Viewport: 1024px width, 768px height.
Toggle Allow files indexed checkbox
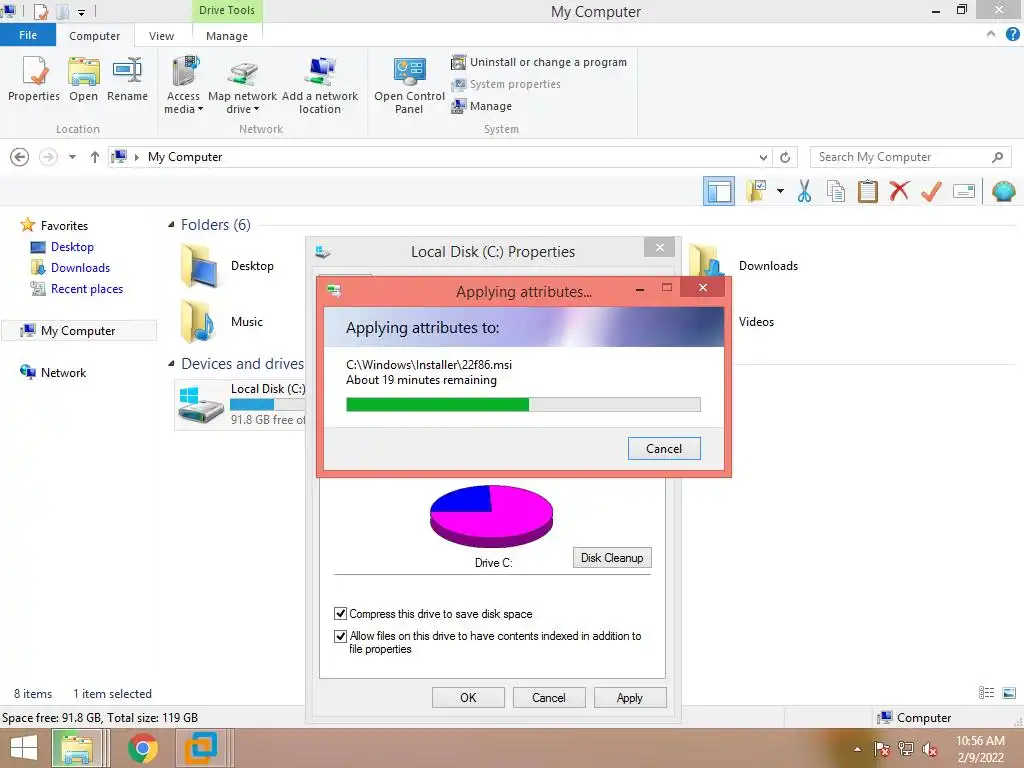click(340, 636)
